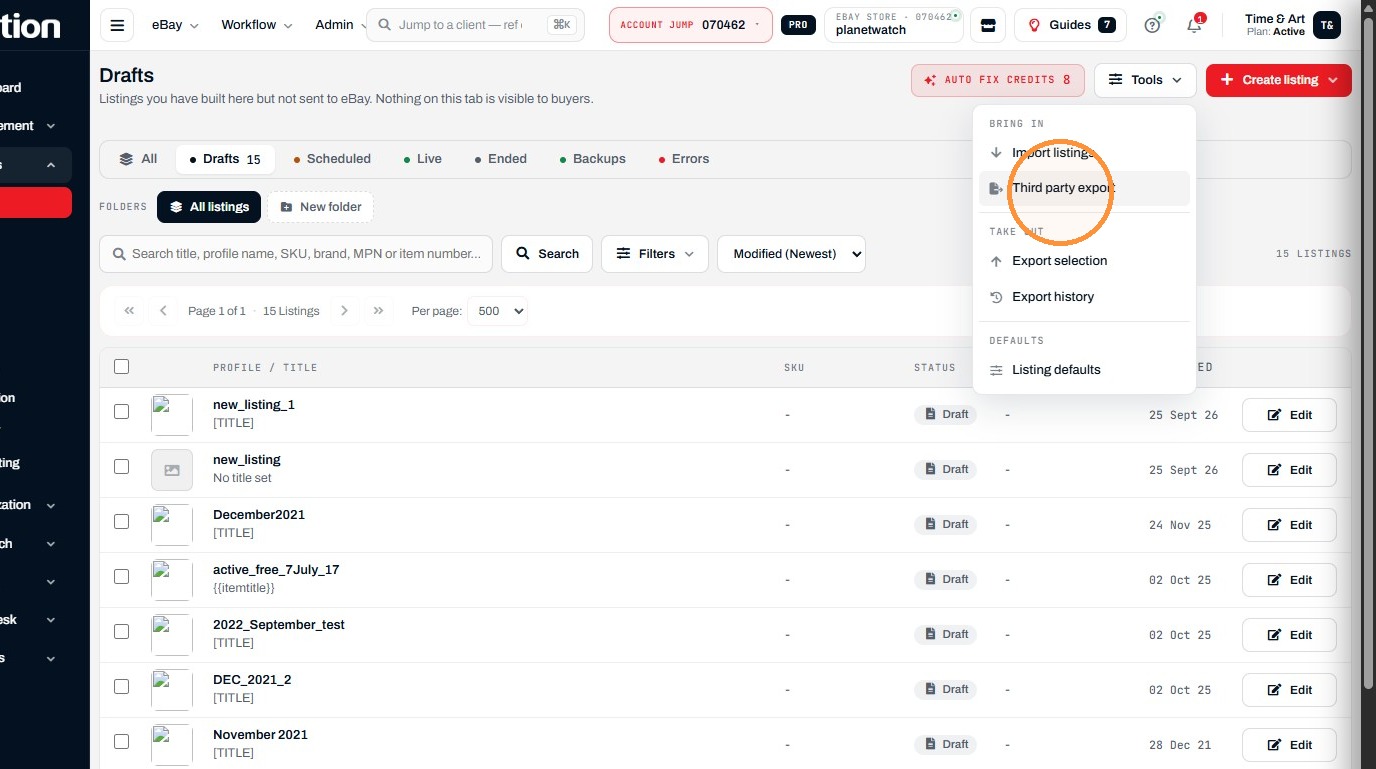Click the Create listing button
This screenshot has width=1376, height=769.
1278,80
